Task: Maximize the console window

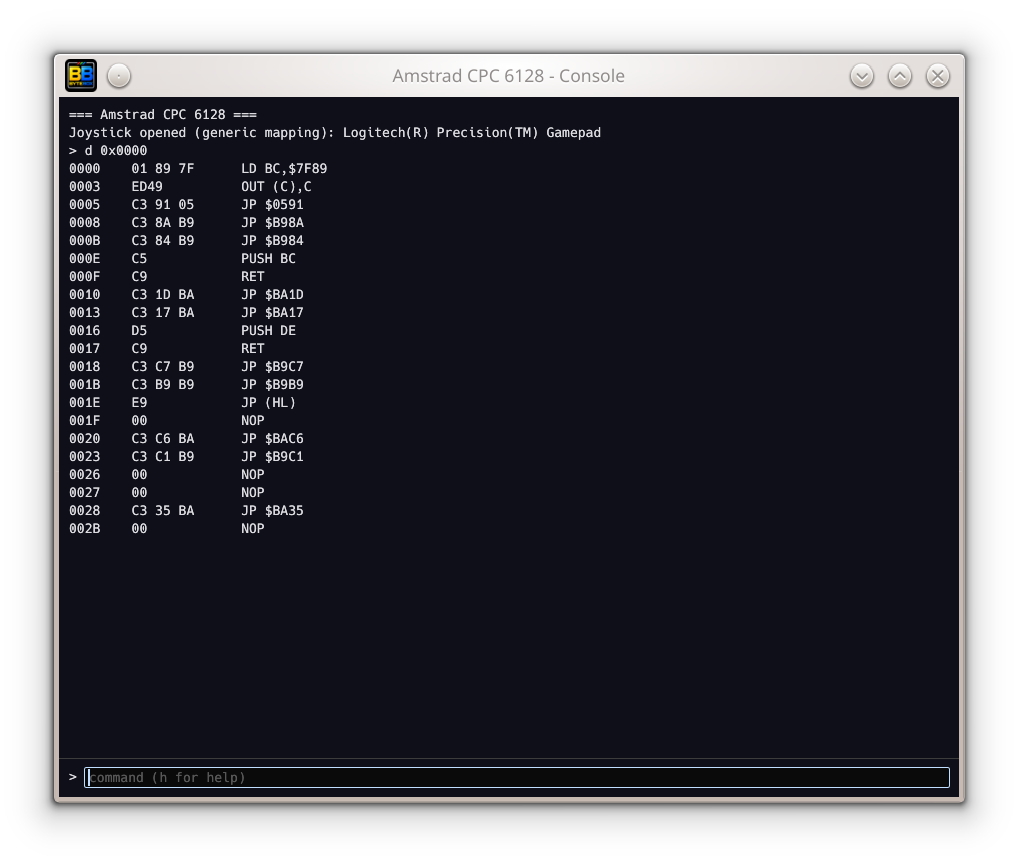Action: point(900,76)
